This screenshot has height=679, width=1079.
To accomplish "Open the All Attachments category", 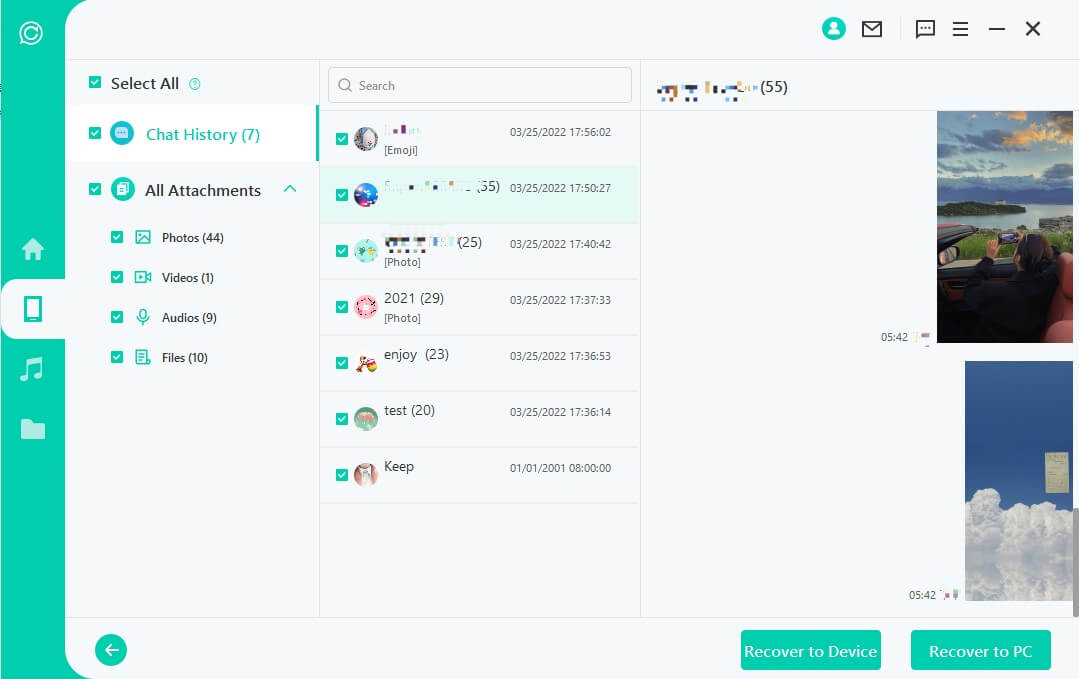I will point(203,191).
